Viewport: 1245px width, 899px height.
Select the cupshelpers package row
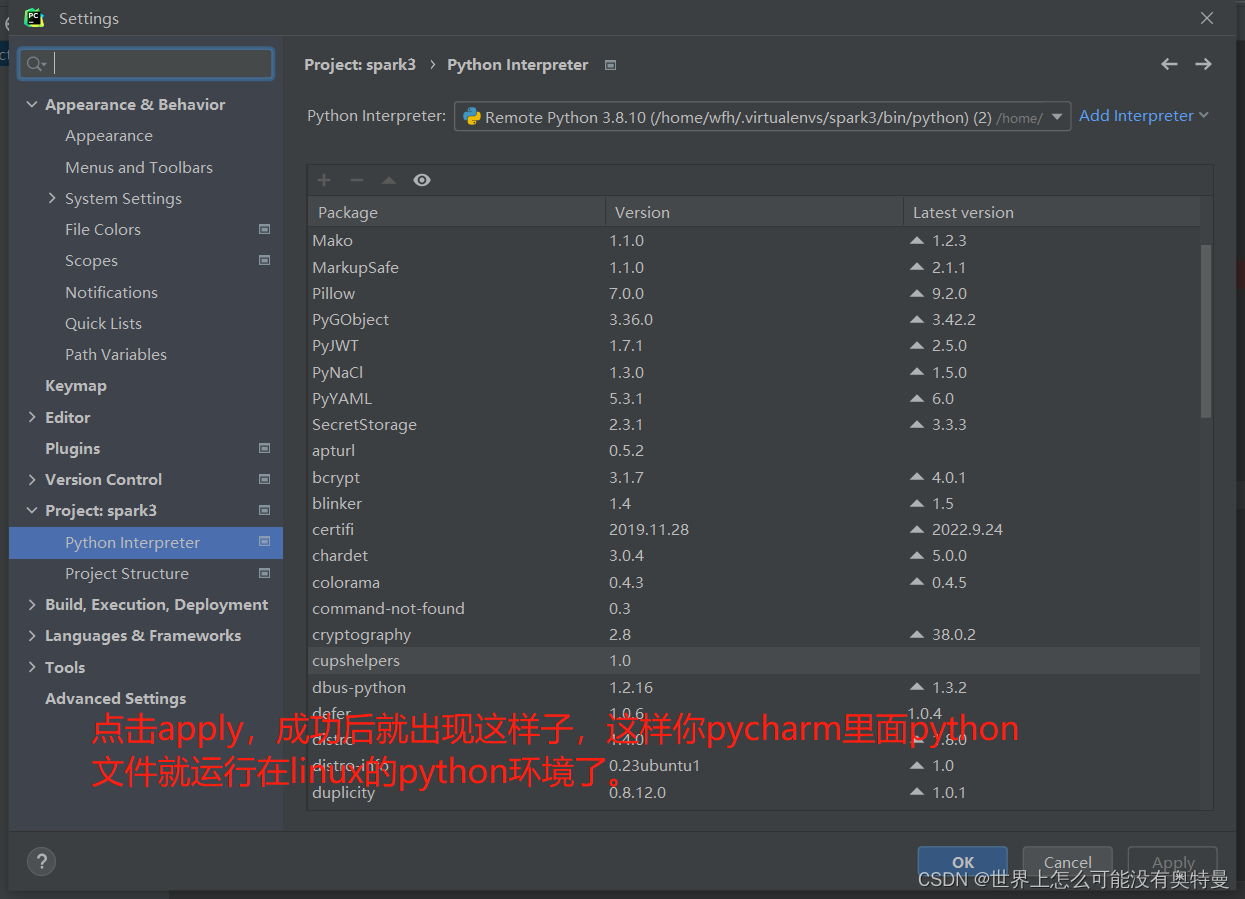(754, 661)
